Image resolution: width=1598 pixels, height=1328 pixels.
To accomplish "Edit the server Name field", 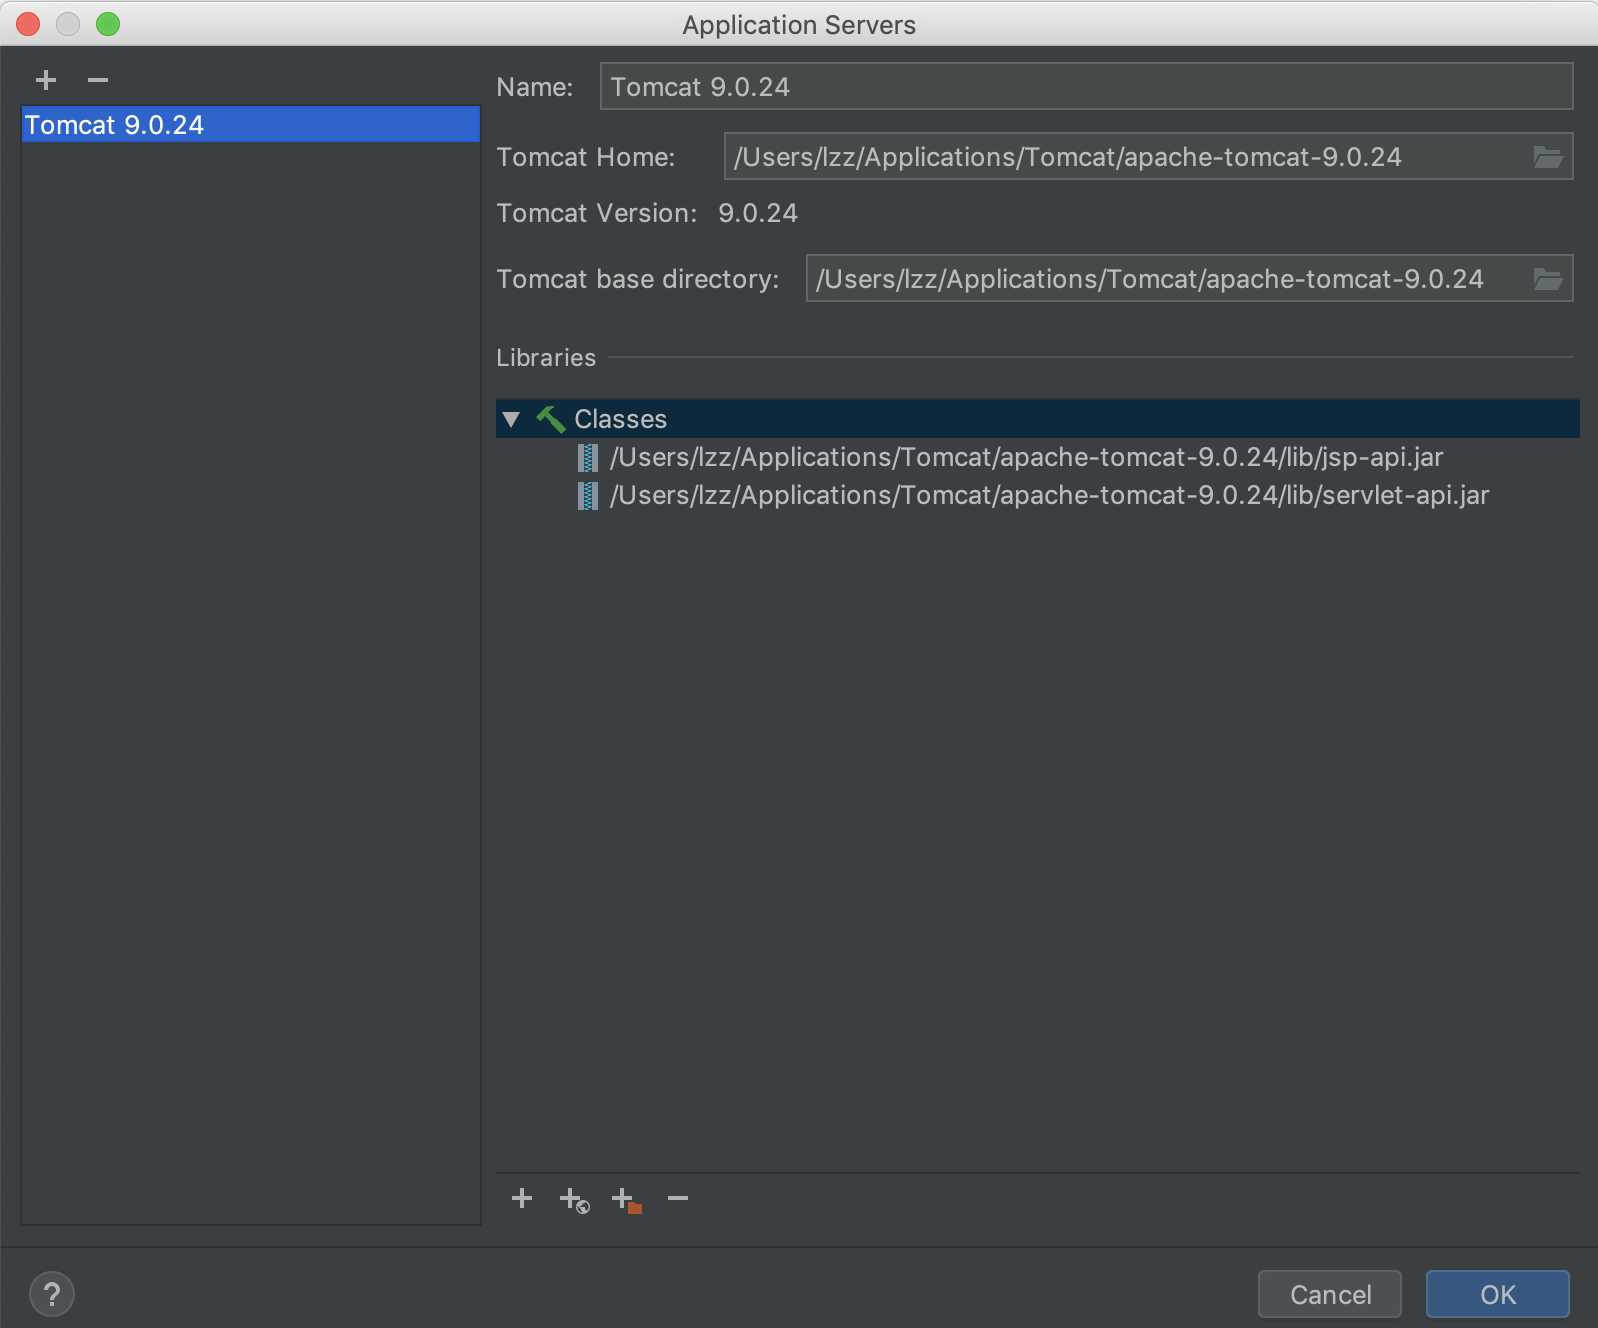I will tap(1086, 87).
